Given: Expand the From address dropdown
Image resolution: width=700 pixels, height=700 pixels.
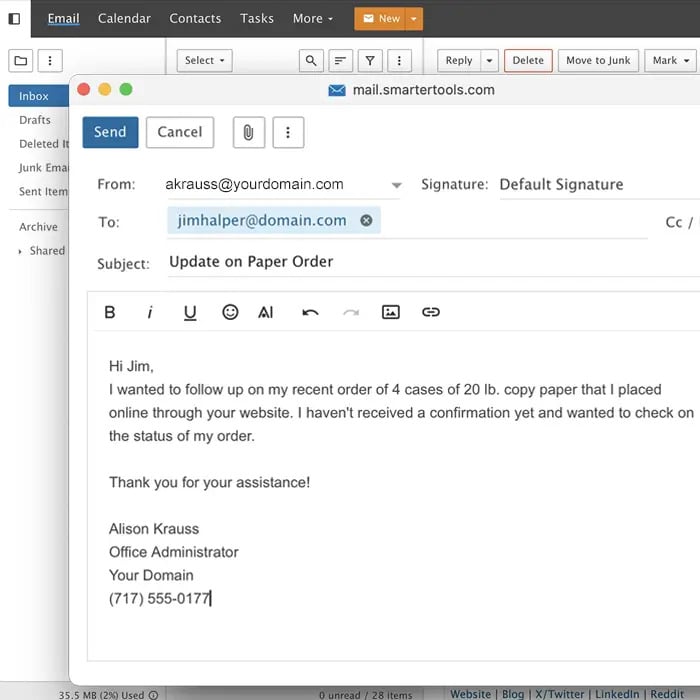Looking at the screenshot, I should 396,185.
